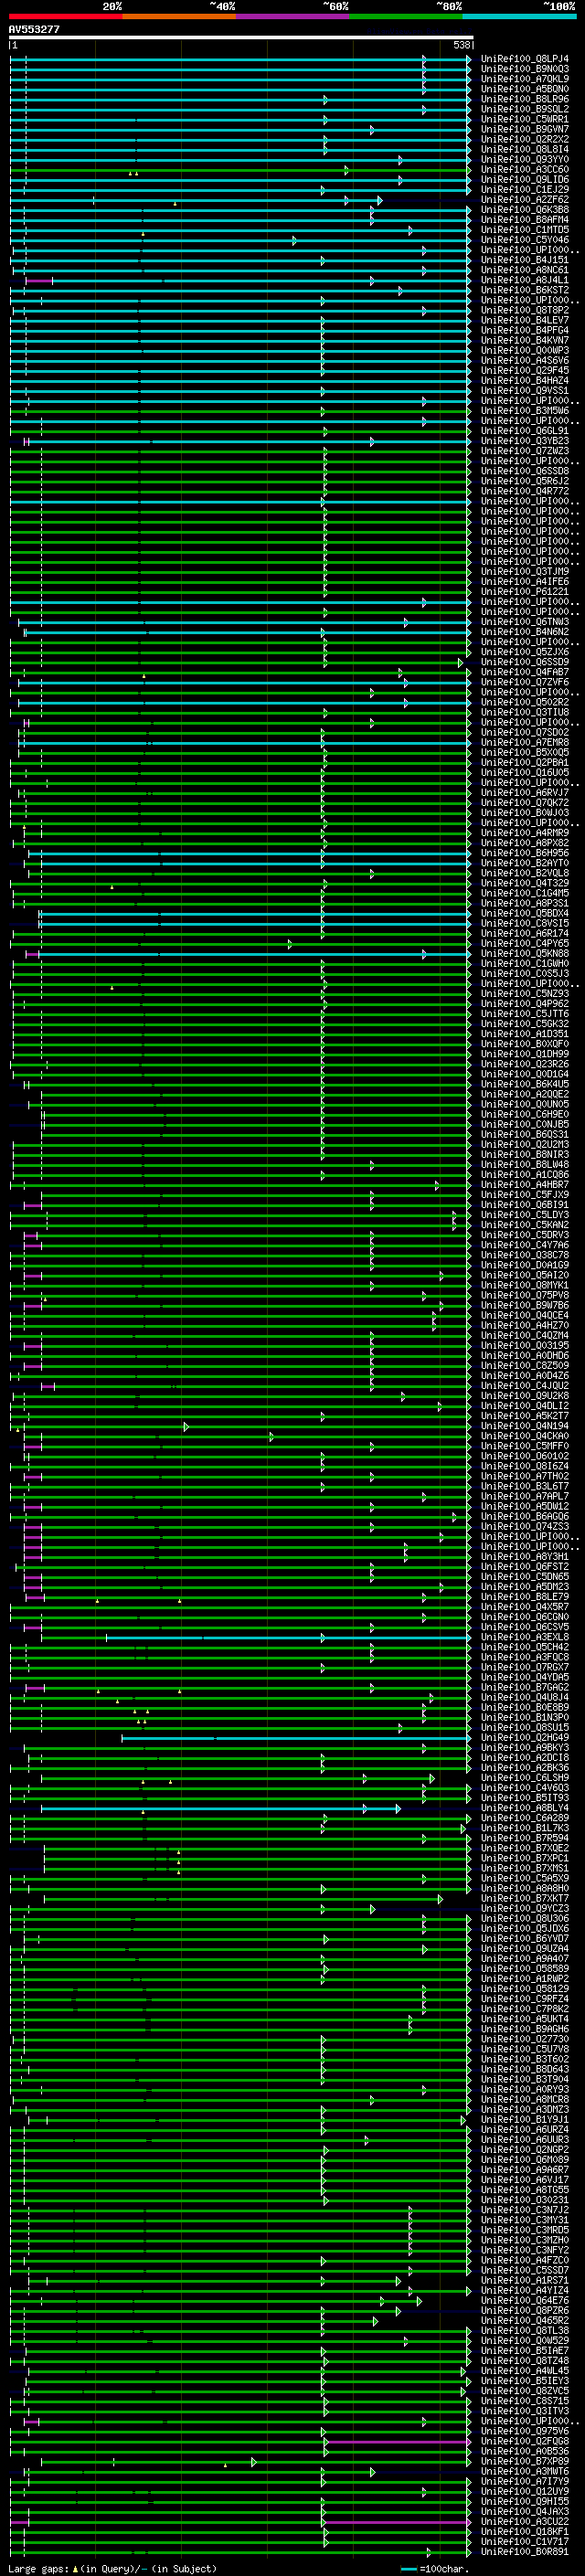Image resolution: width=585 pixels, height=2576 pixels.
Task: Select hit label UniRef100_B4J151
Action: [x=525, y=260]
